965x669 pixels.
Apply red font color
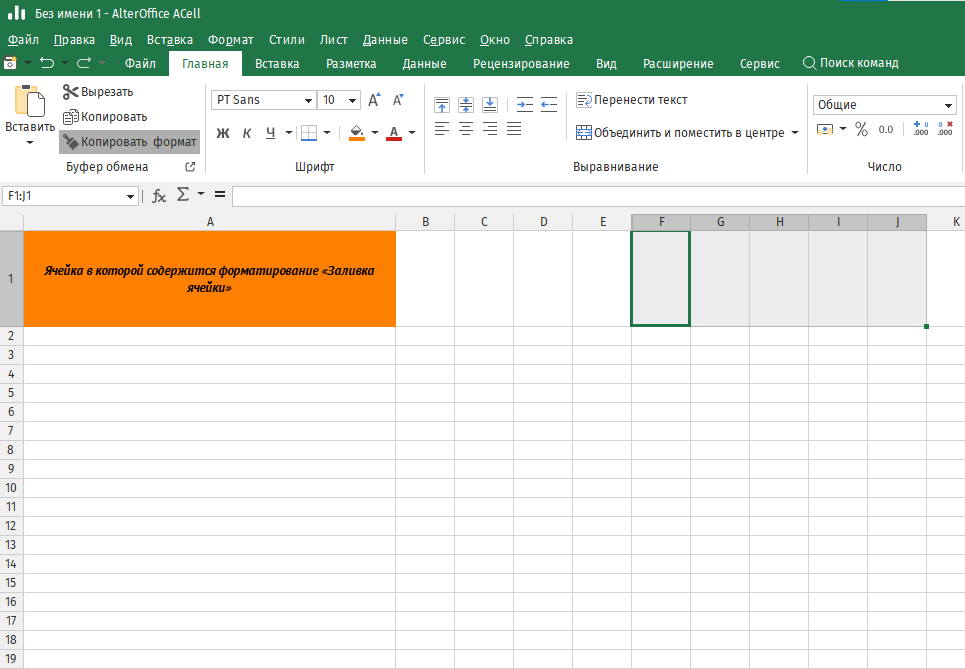[x=394, y=132]
